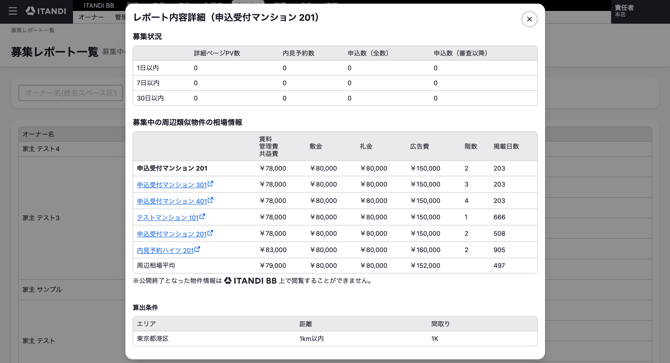This screenshot has width=670, height=363.
Task: Select the オーナー menu item in background page
Action: (91, 17)
